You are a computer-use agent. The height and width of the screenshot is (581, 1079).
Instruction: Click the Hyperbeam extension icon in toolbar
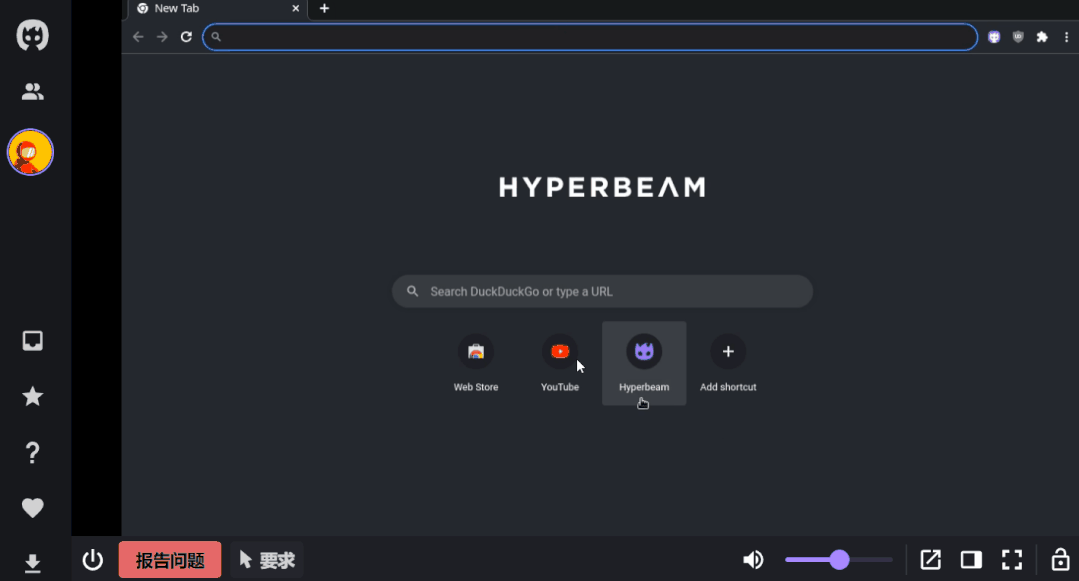994,37
